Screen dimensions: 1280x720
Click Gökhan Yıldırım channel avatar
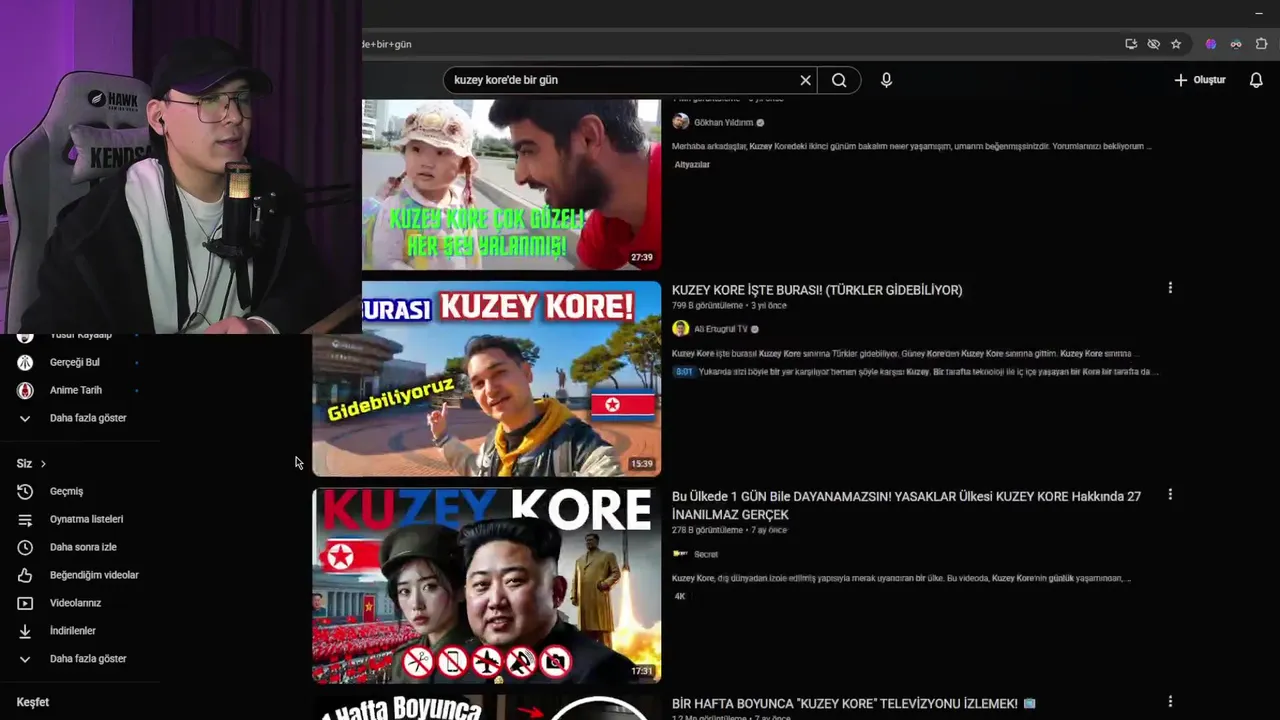[x=681, y=122]
